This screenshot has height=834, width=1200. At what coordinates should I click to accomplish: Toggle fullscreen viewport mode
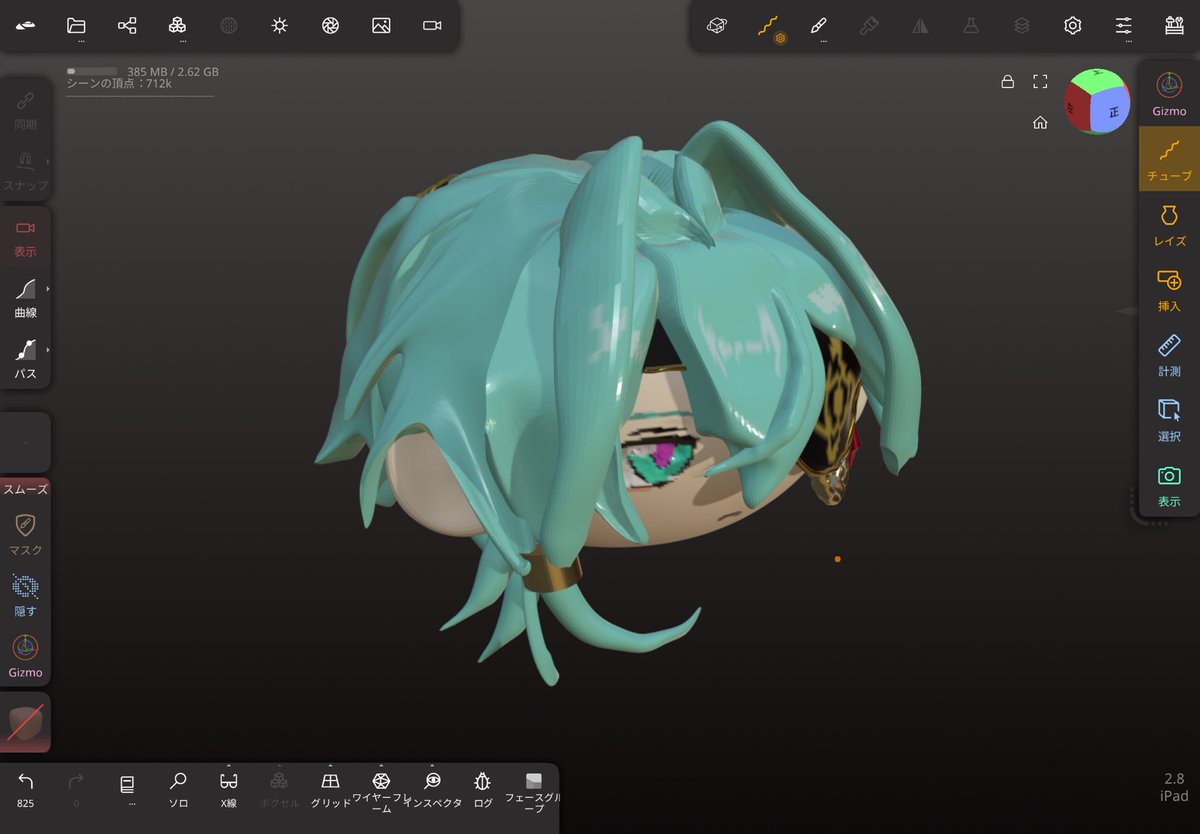point(1040,81)
